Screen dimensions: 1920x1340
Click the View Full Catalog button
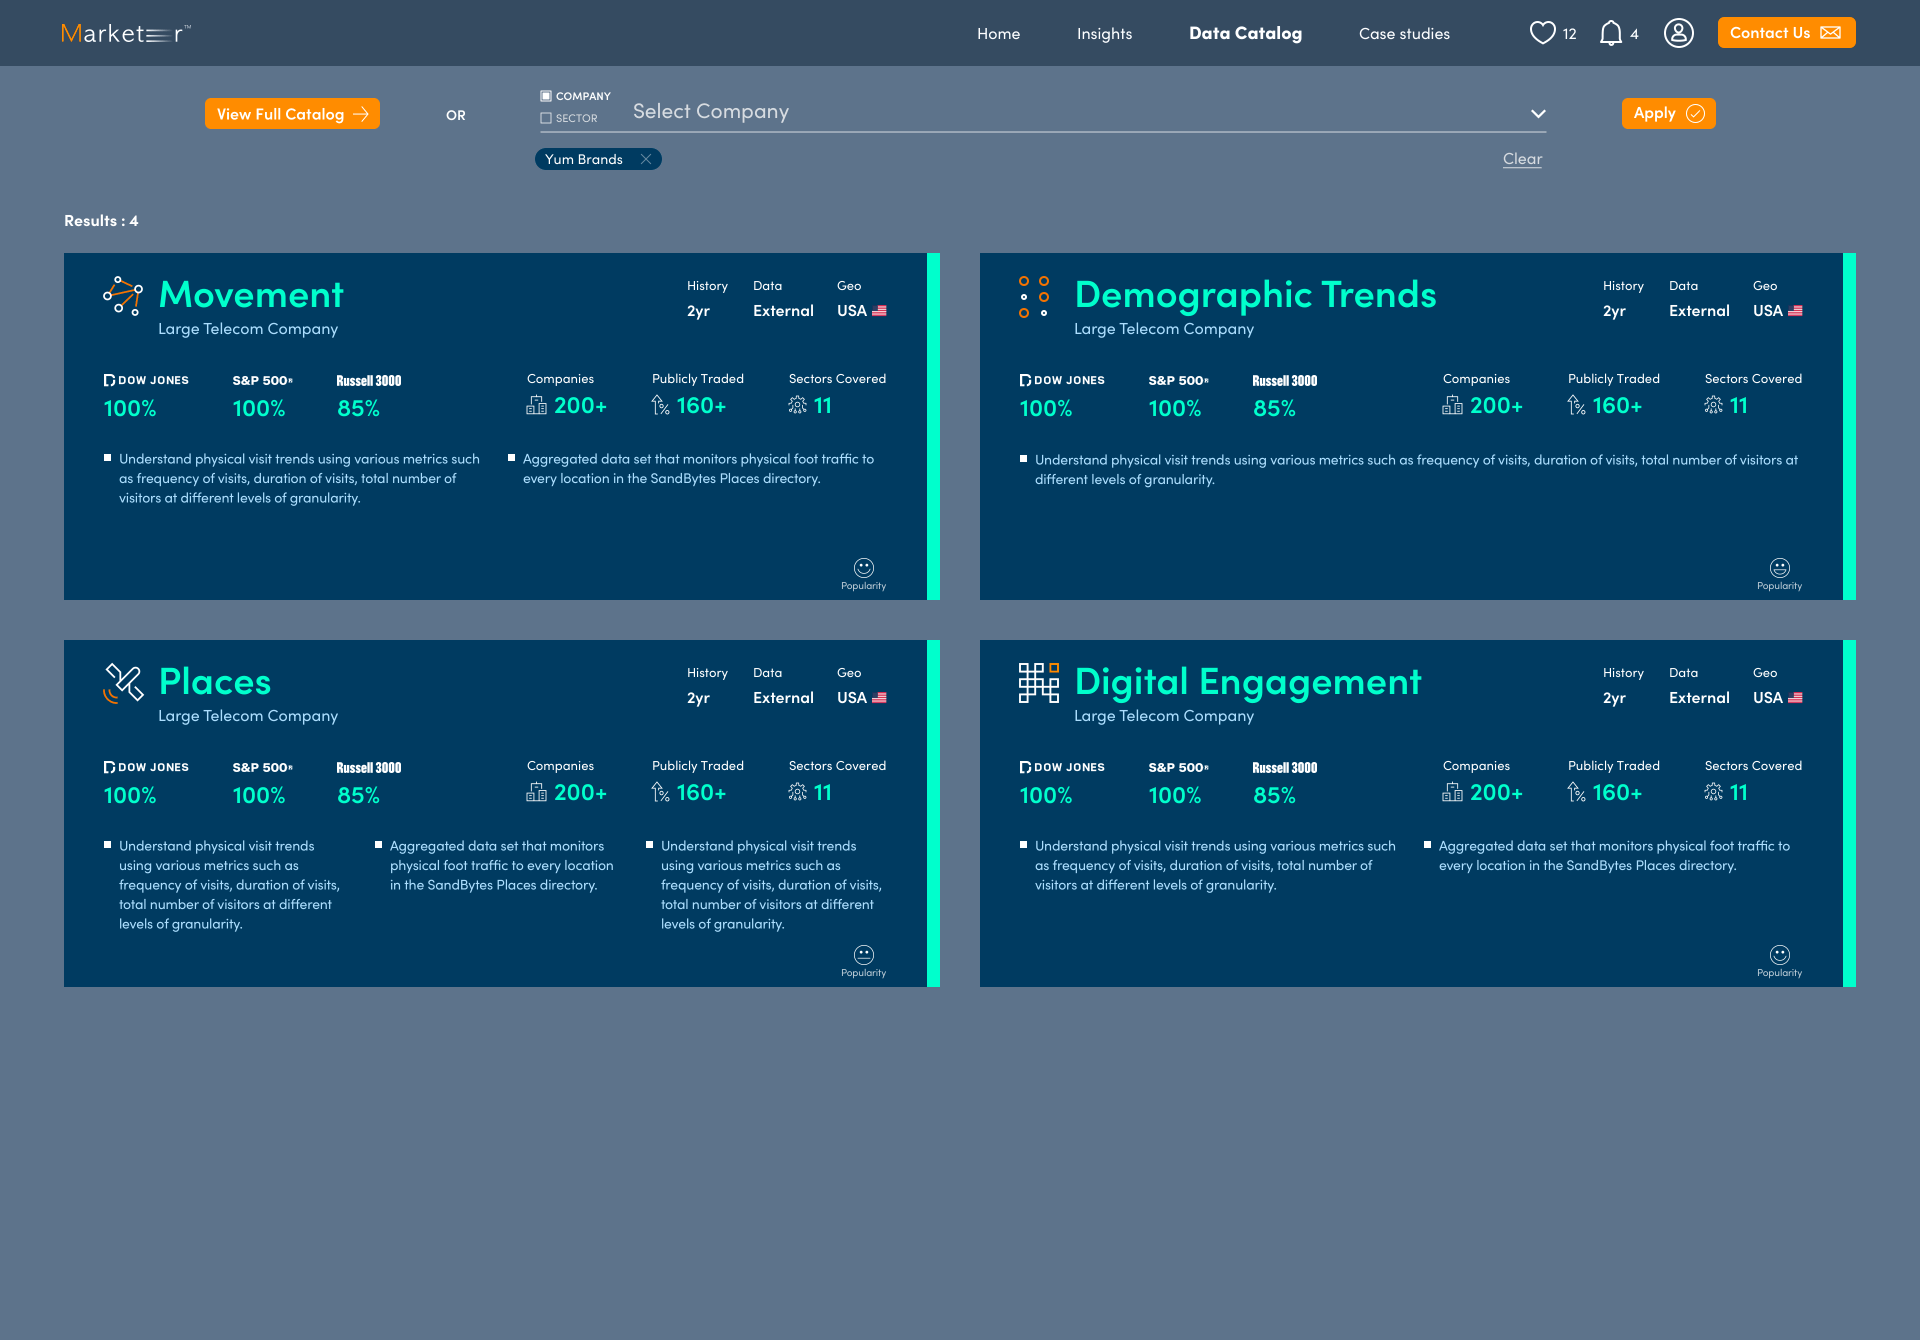coord(292,114)
